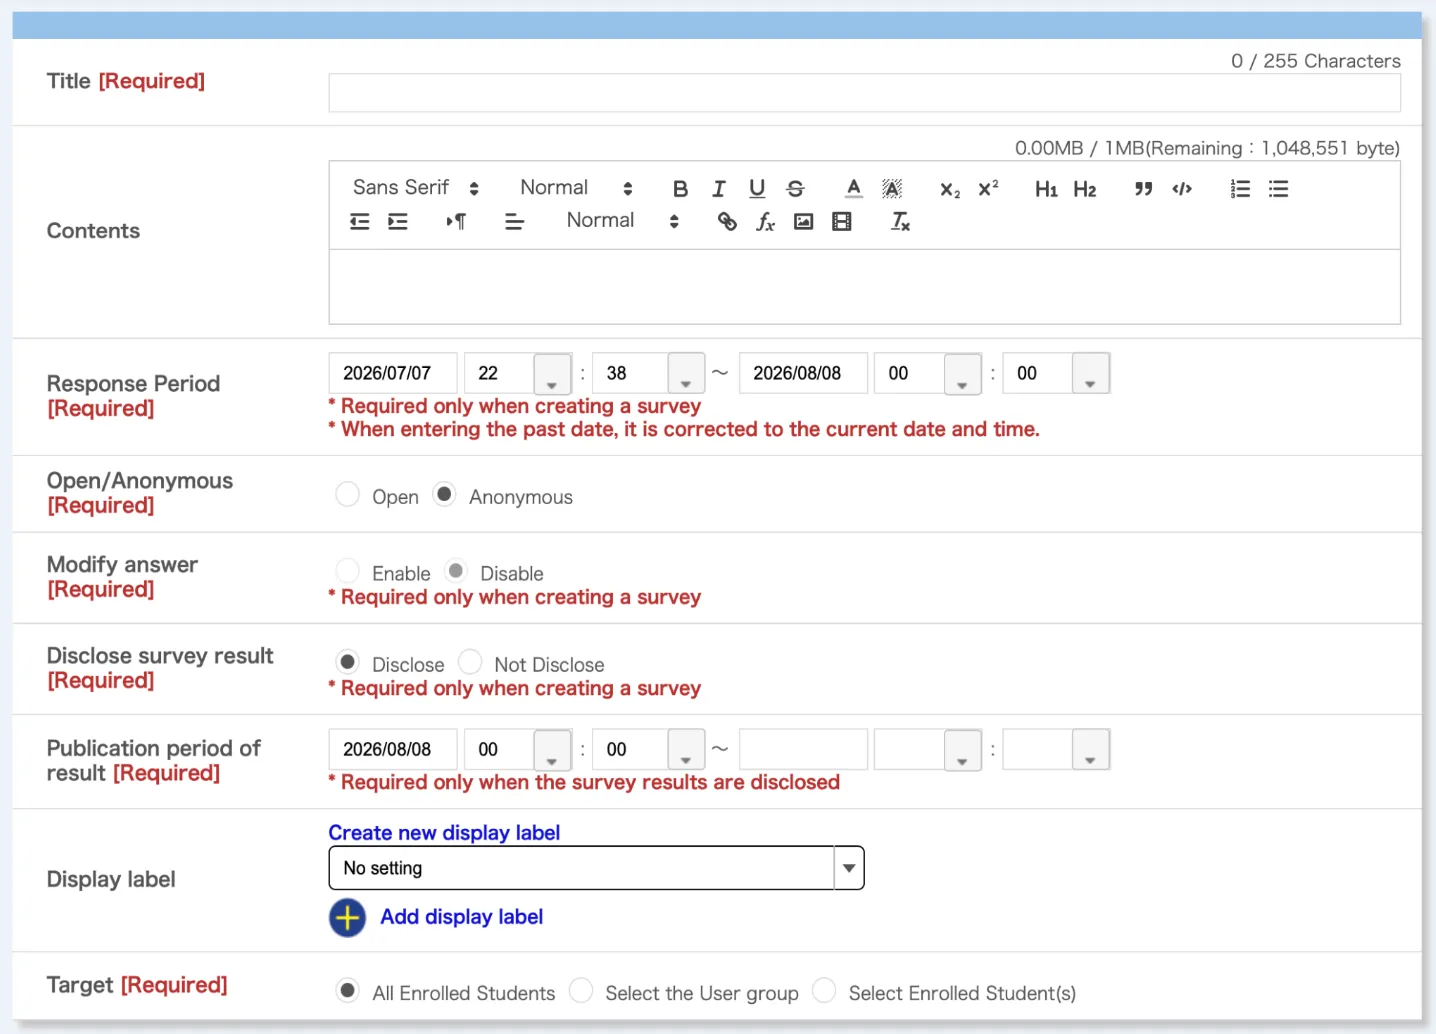Open Publication period start hour dropdown
The image size is (1436, 1034).
point(552,750)
